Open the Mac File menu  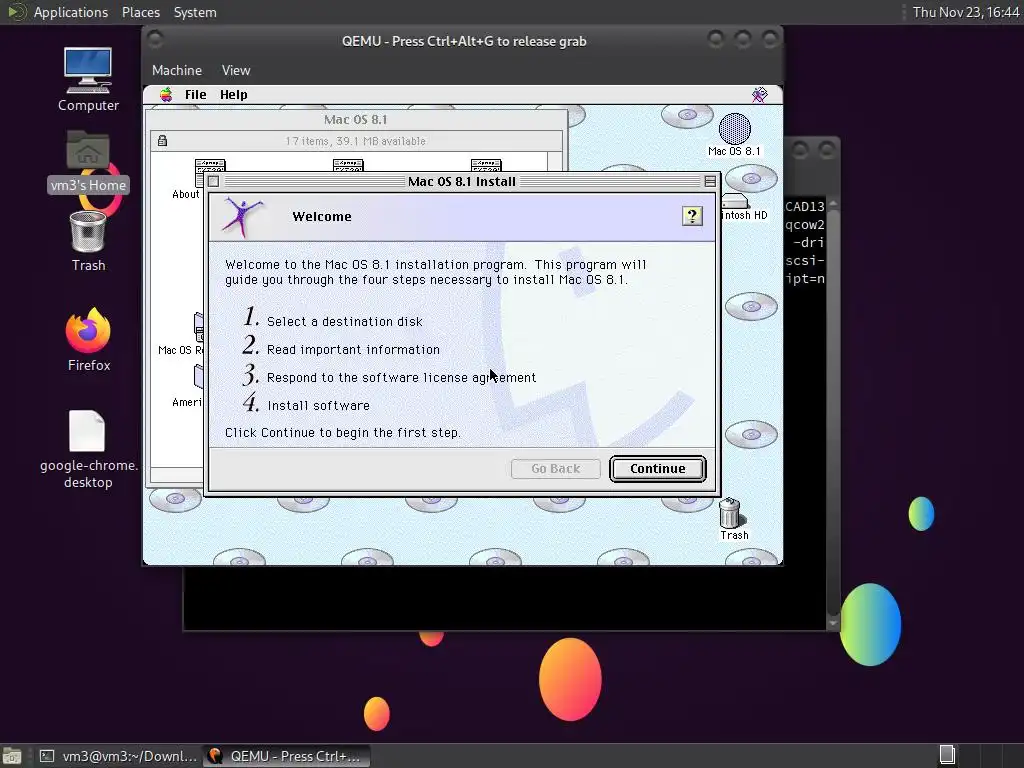point(195,95)
